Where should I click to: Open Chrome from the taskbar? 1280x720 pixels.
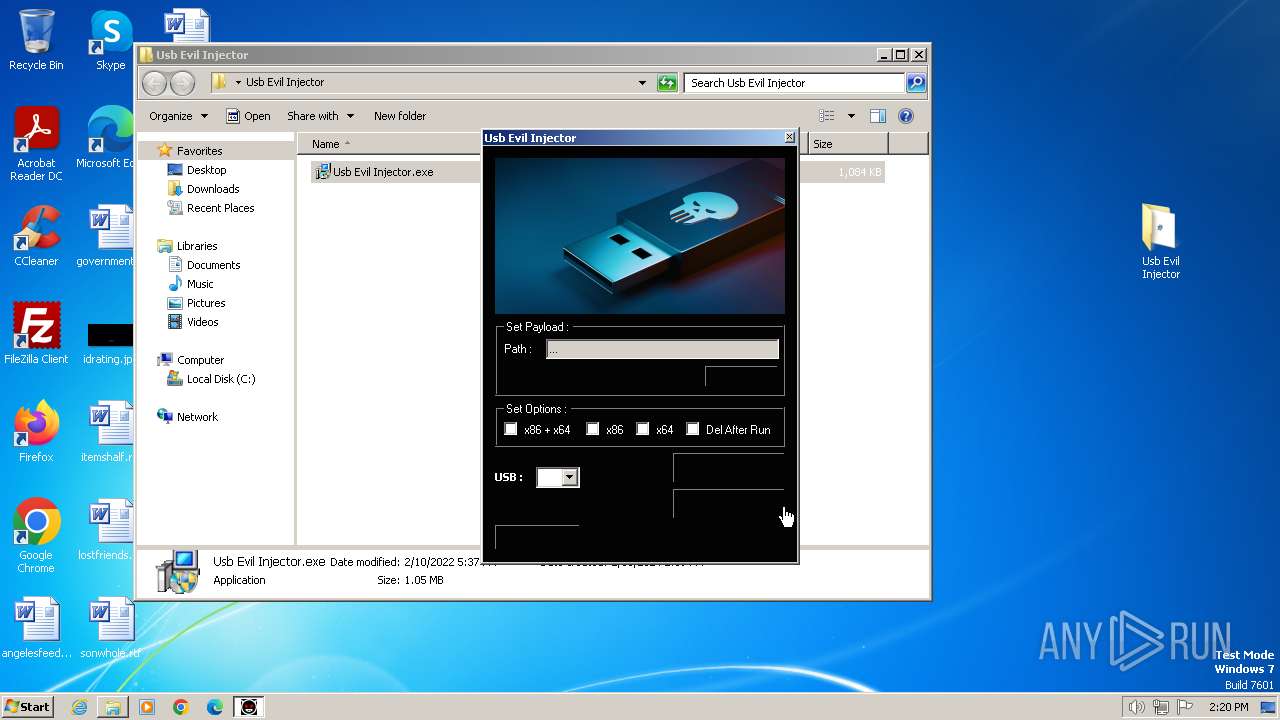click(x=181, y=707)
